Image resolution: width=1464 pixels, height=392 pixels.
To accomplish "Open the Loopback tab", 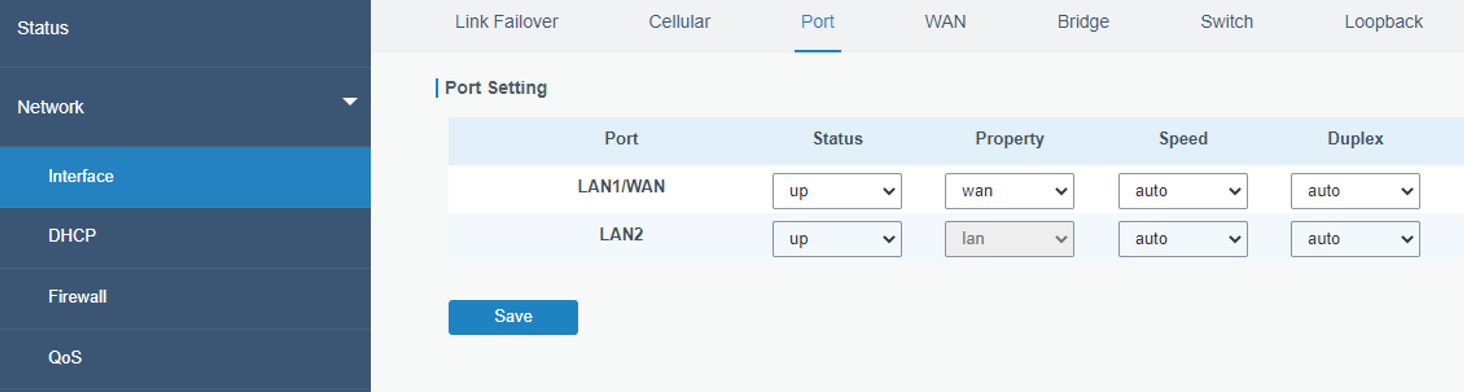I will click(1383, 22).
